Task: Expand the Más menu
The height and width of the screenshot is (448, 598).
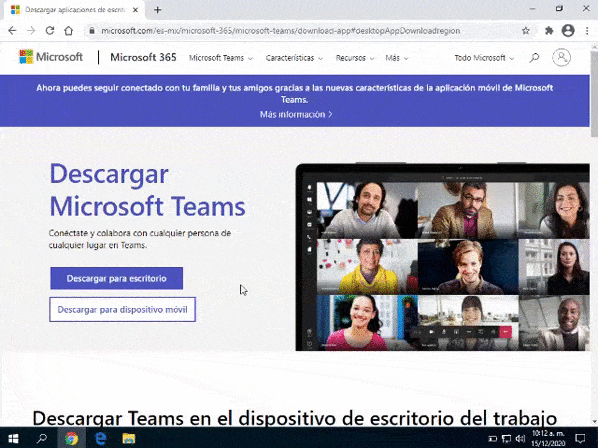Action: [x=397, y=58]
